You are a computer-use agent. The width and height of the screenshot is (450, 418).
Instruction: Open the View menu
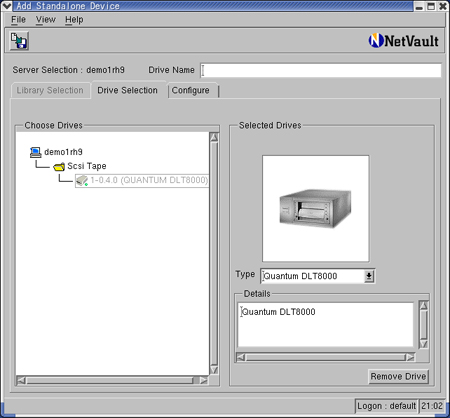tap(46, 20)
